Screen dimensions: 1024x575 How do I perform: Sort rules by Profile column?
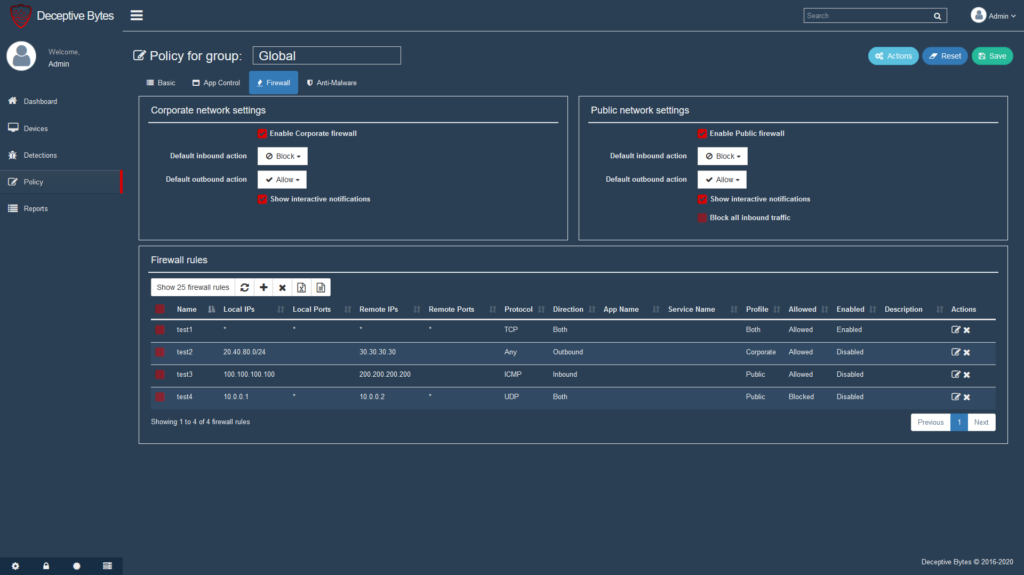pyautogui.click(x=762, y=310)
